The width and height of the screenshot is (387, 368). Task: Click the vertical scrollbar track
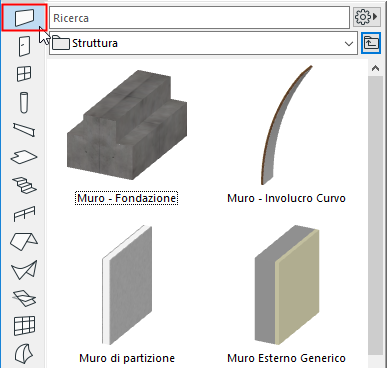[375, 216]
